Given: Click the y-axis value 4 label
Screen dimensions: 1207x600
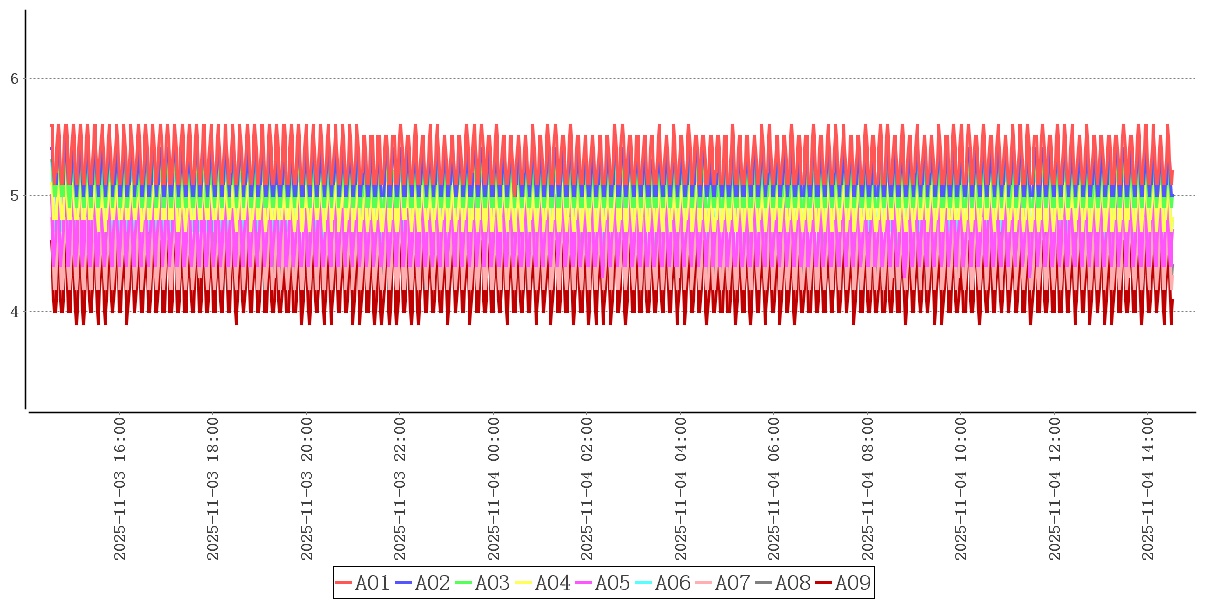Looking at the screenshot, I should (14, 312).
